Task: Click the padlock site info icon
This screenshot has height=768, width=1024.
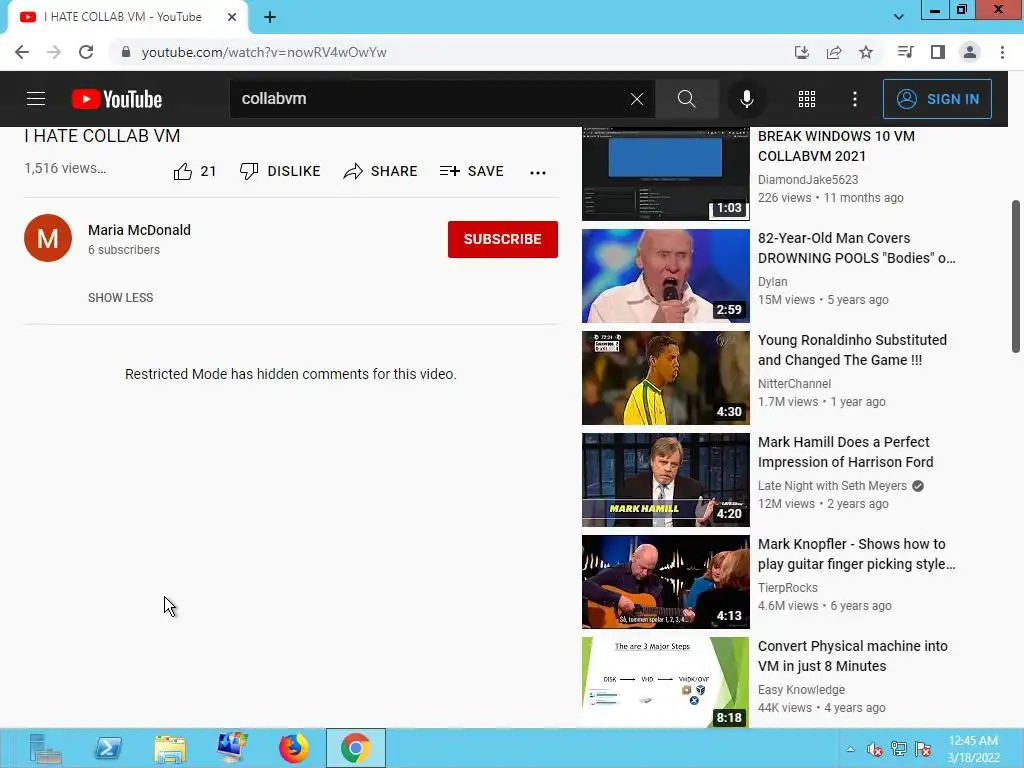Action: pyautogui.click(x=126, y=52)
